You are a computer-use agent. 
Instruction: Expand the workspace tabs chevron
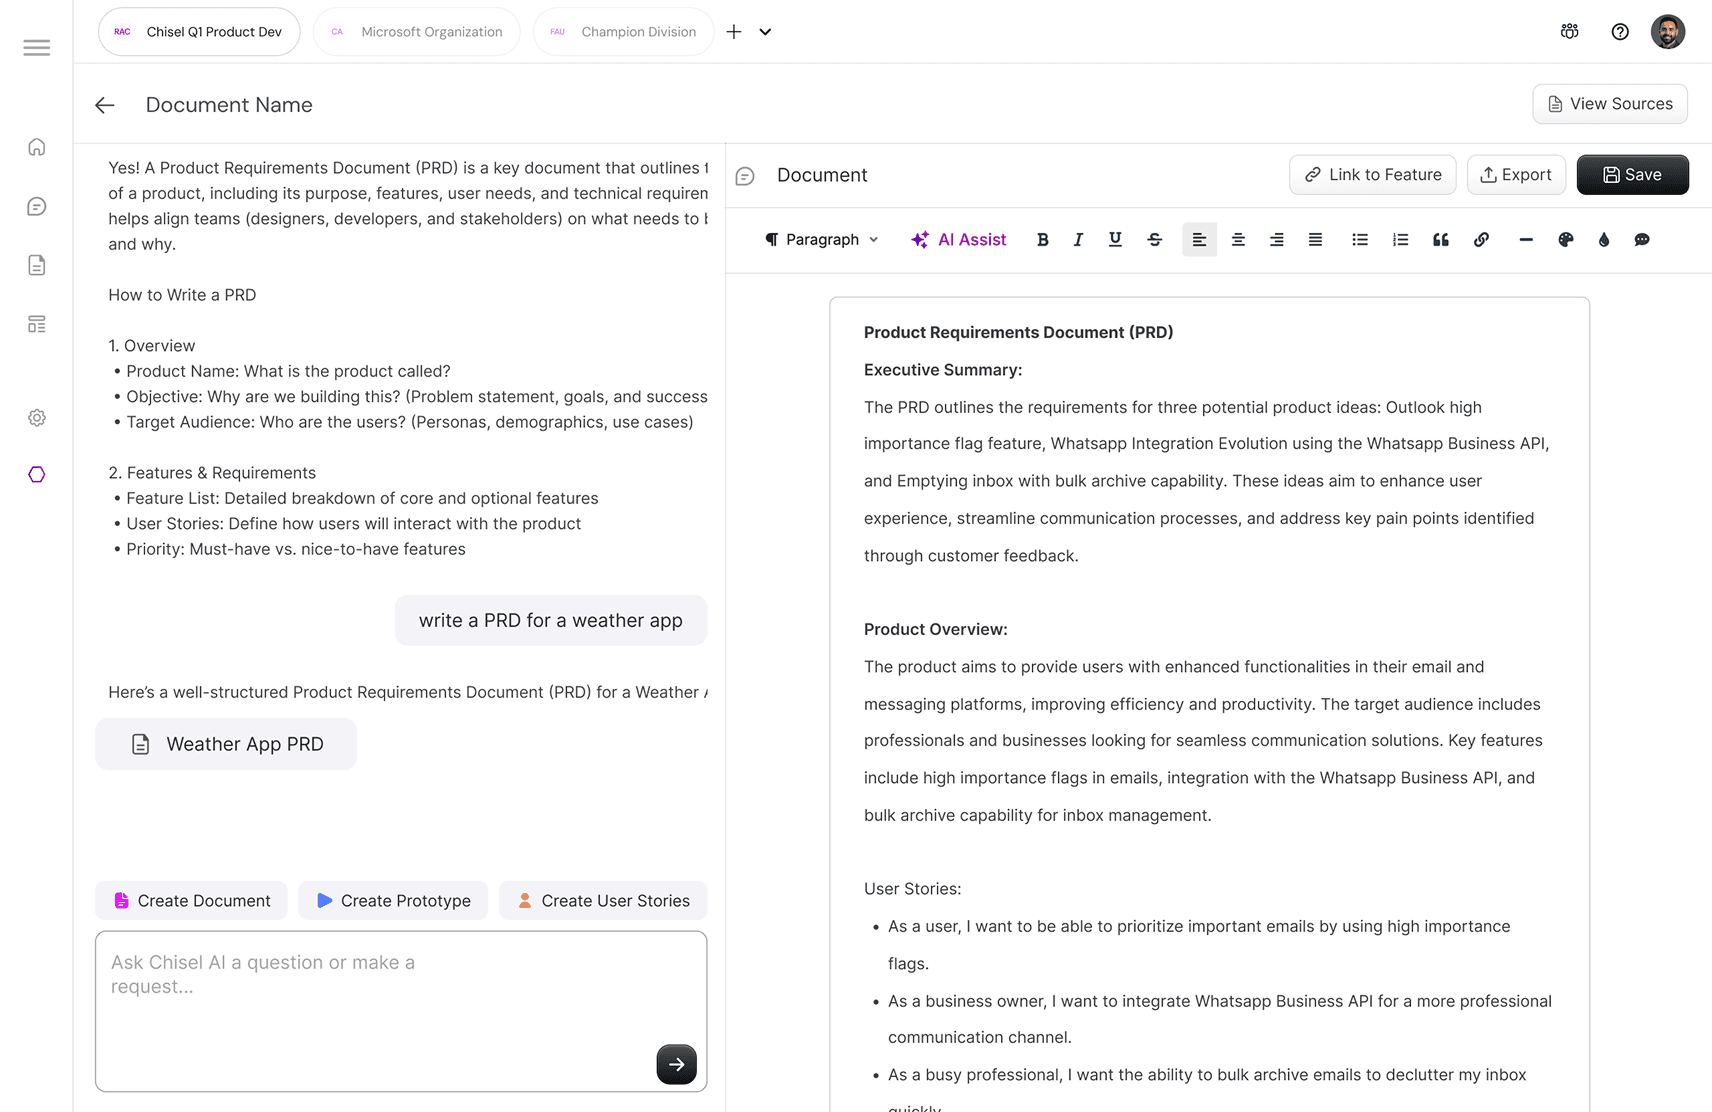tap(765, 32)
